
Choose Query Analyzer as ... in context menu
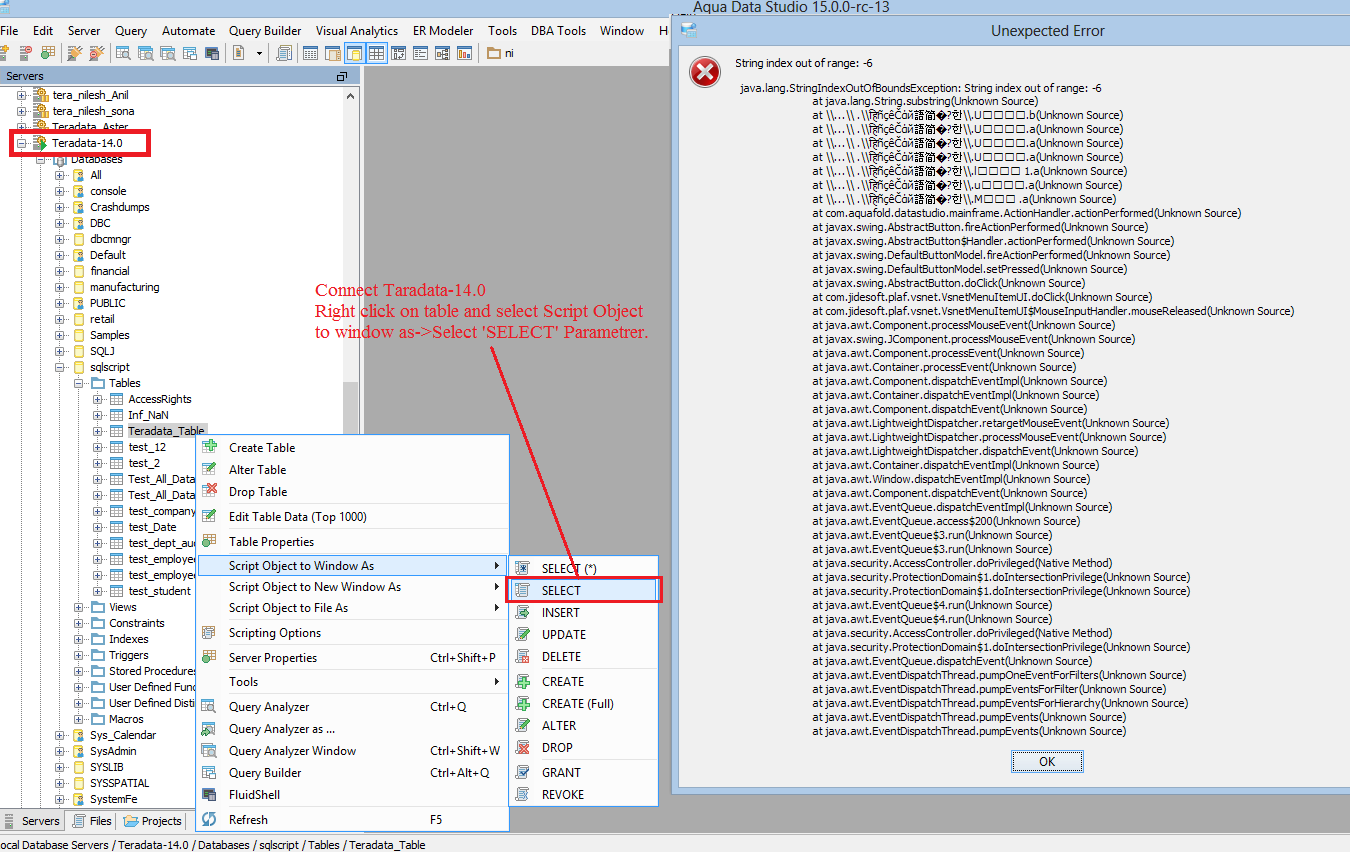[352, 729]
